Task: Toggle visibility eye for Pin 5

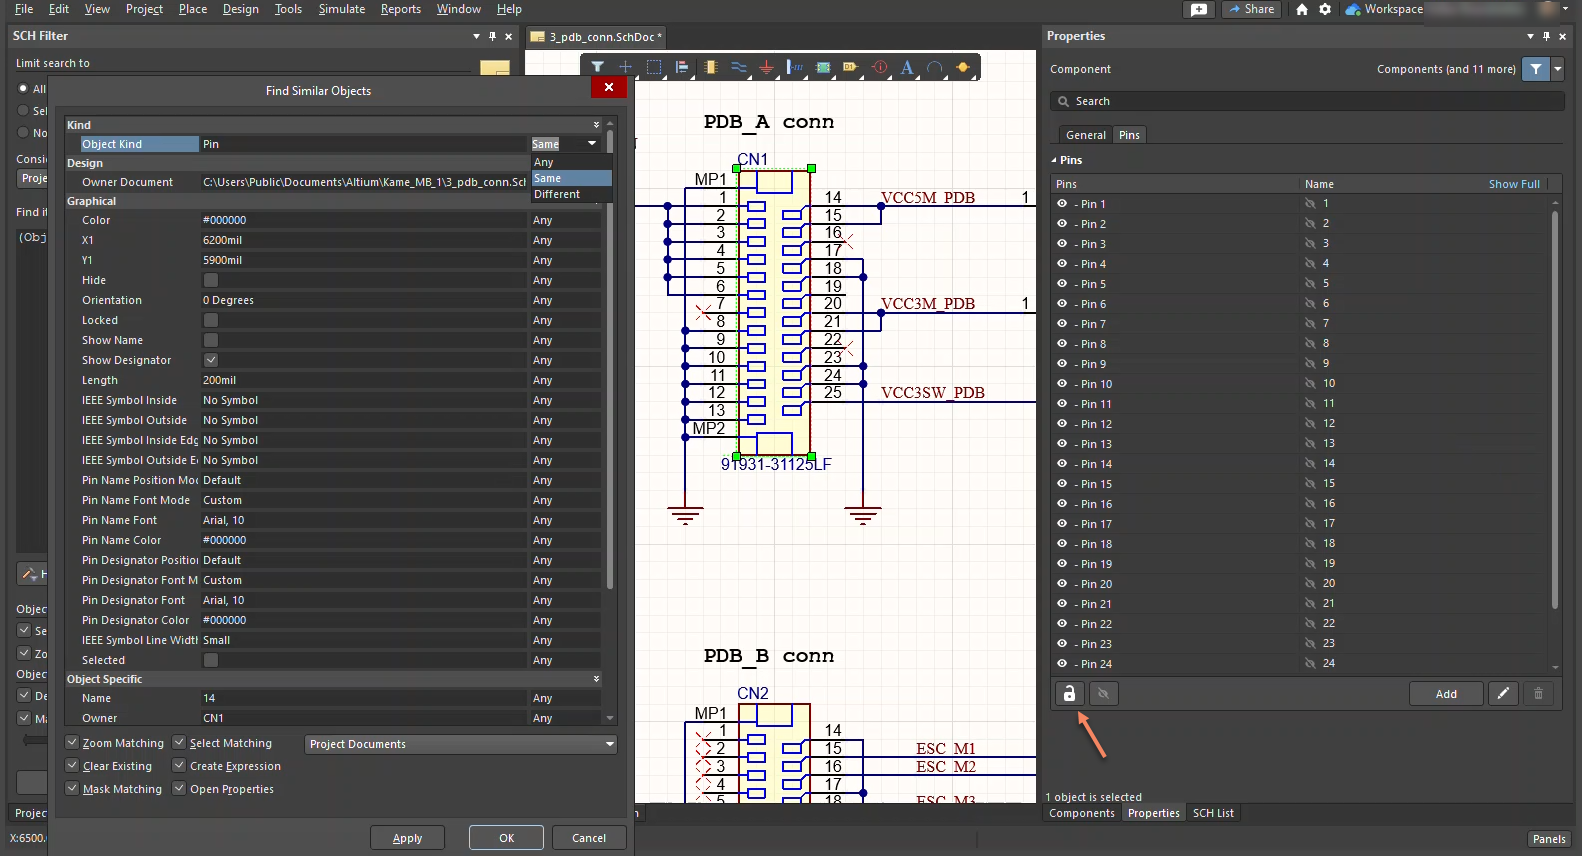Action: click(x=1062, y=284)
